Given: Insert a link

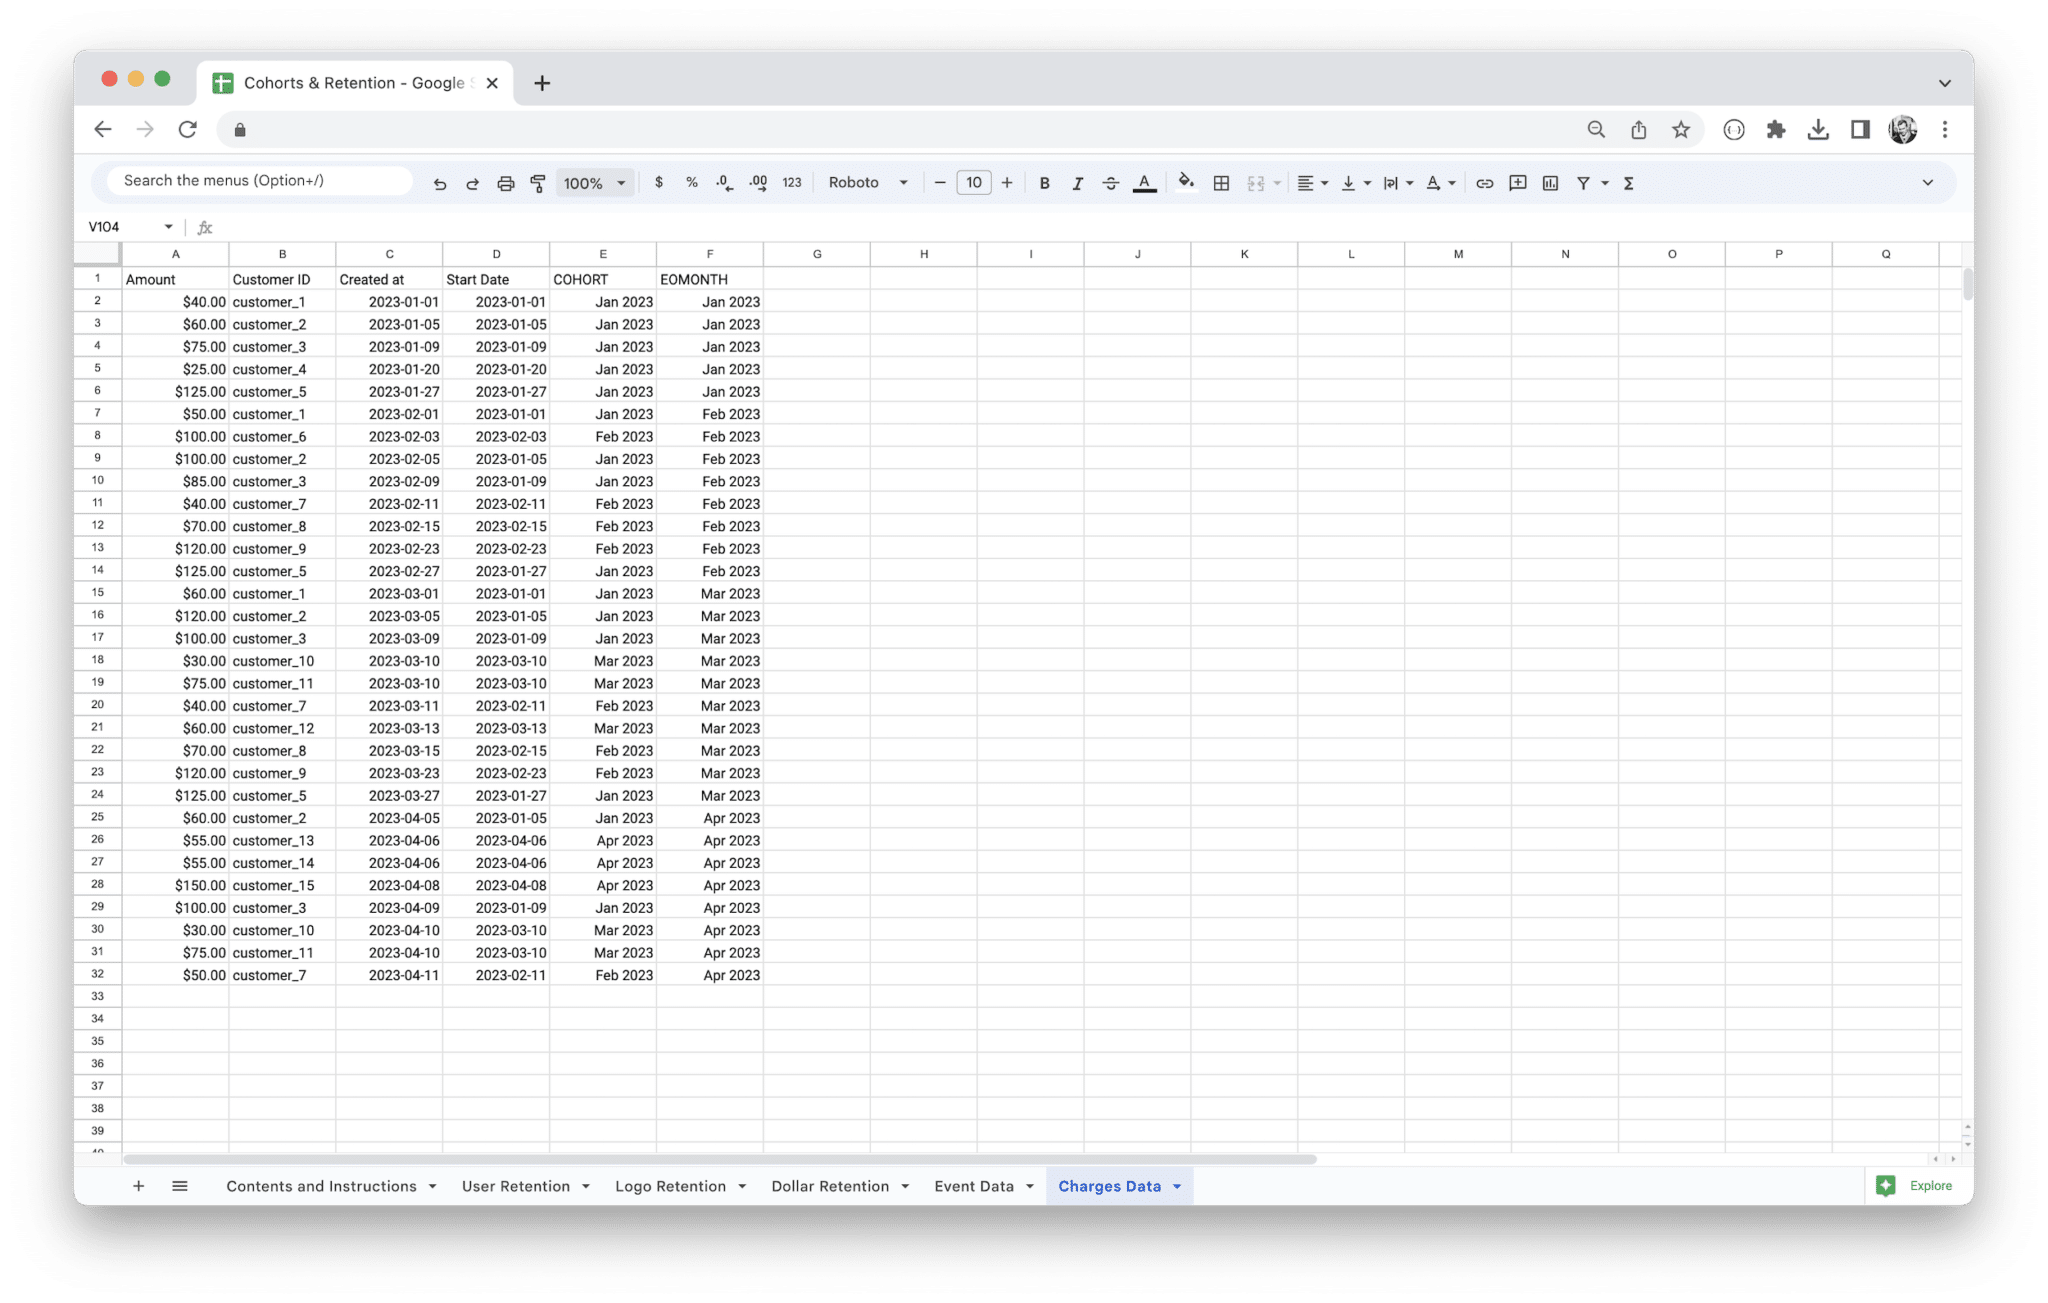Looking at the screenshot, I should [1484, 182].
